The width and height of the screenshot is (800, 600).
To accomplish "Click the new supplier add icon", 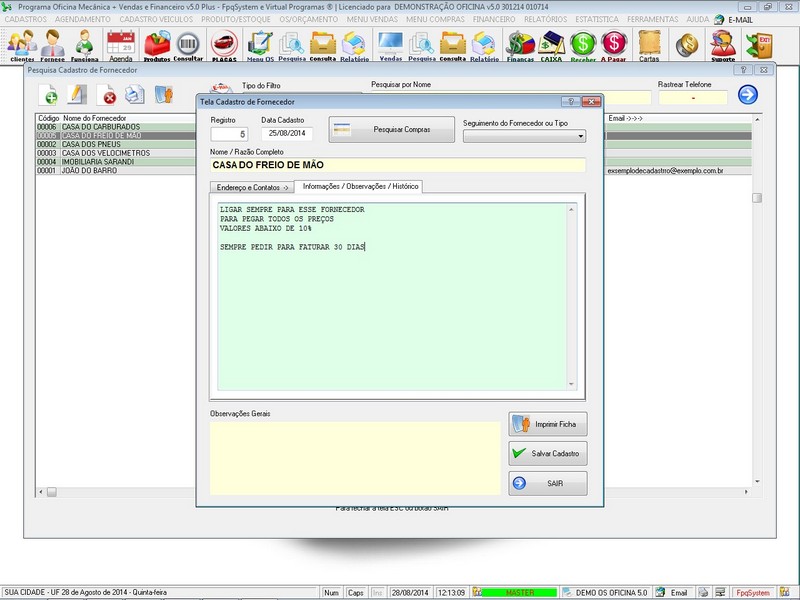I will (x=48, y=95).
